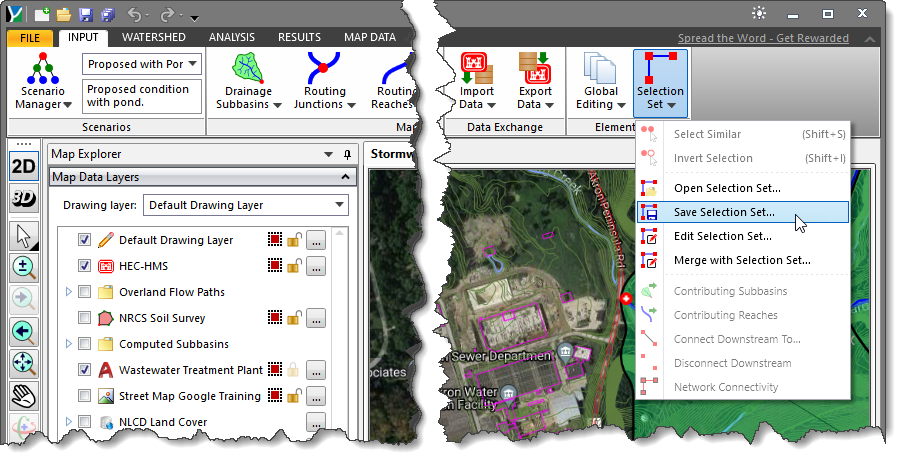Viewport: 897px width, 454px height.
Task: Switch to the WATERSHED tab
Action: pos(153,37)
